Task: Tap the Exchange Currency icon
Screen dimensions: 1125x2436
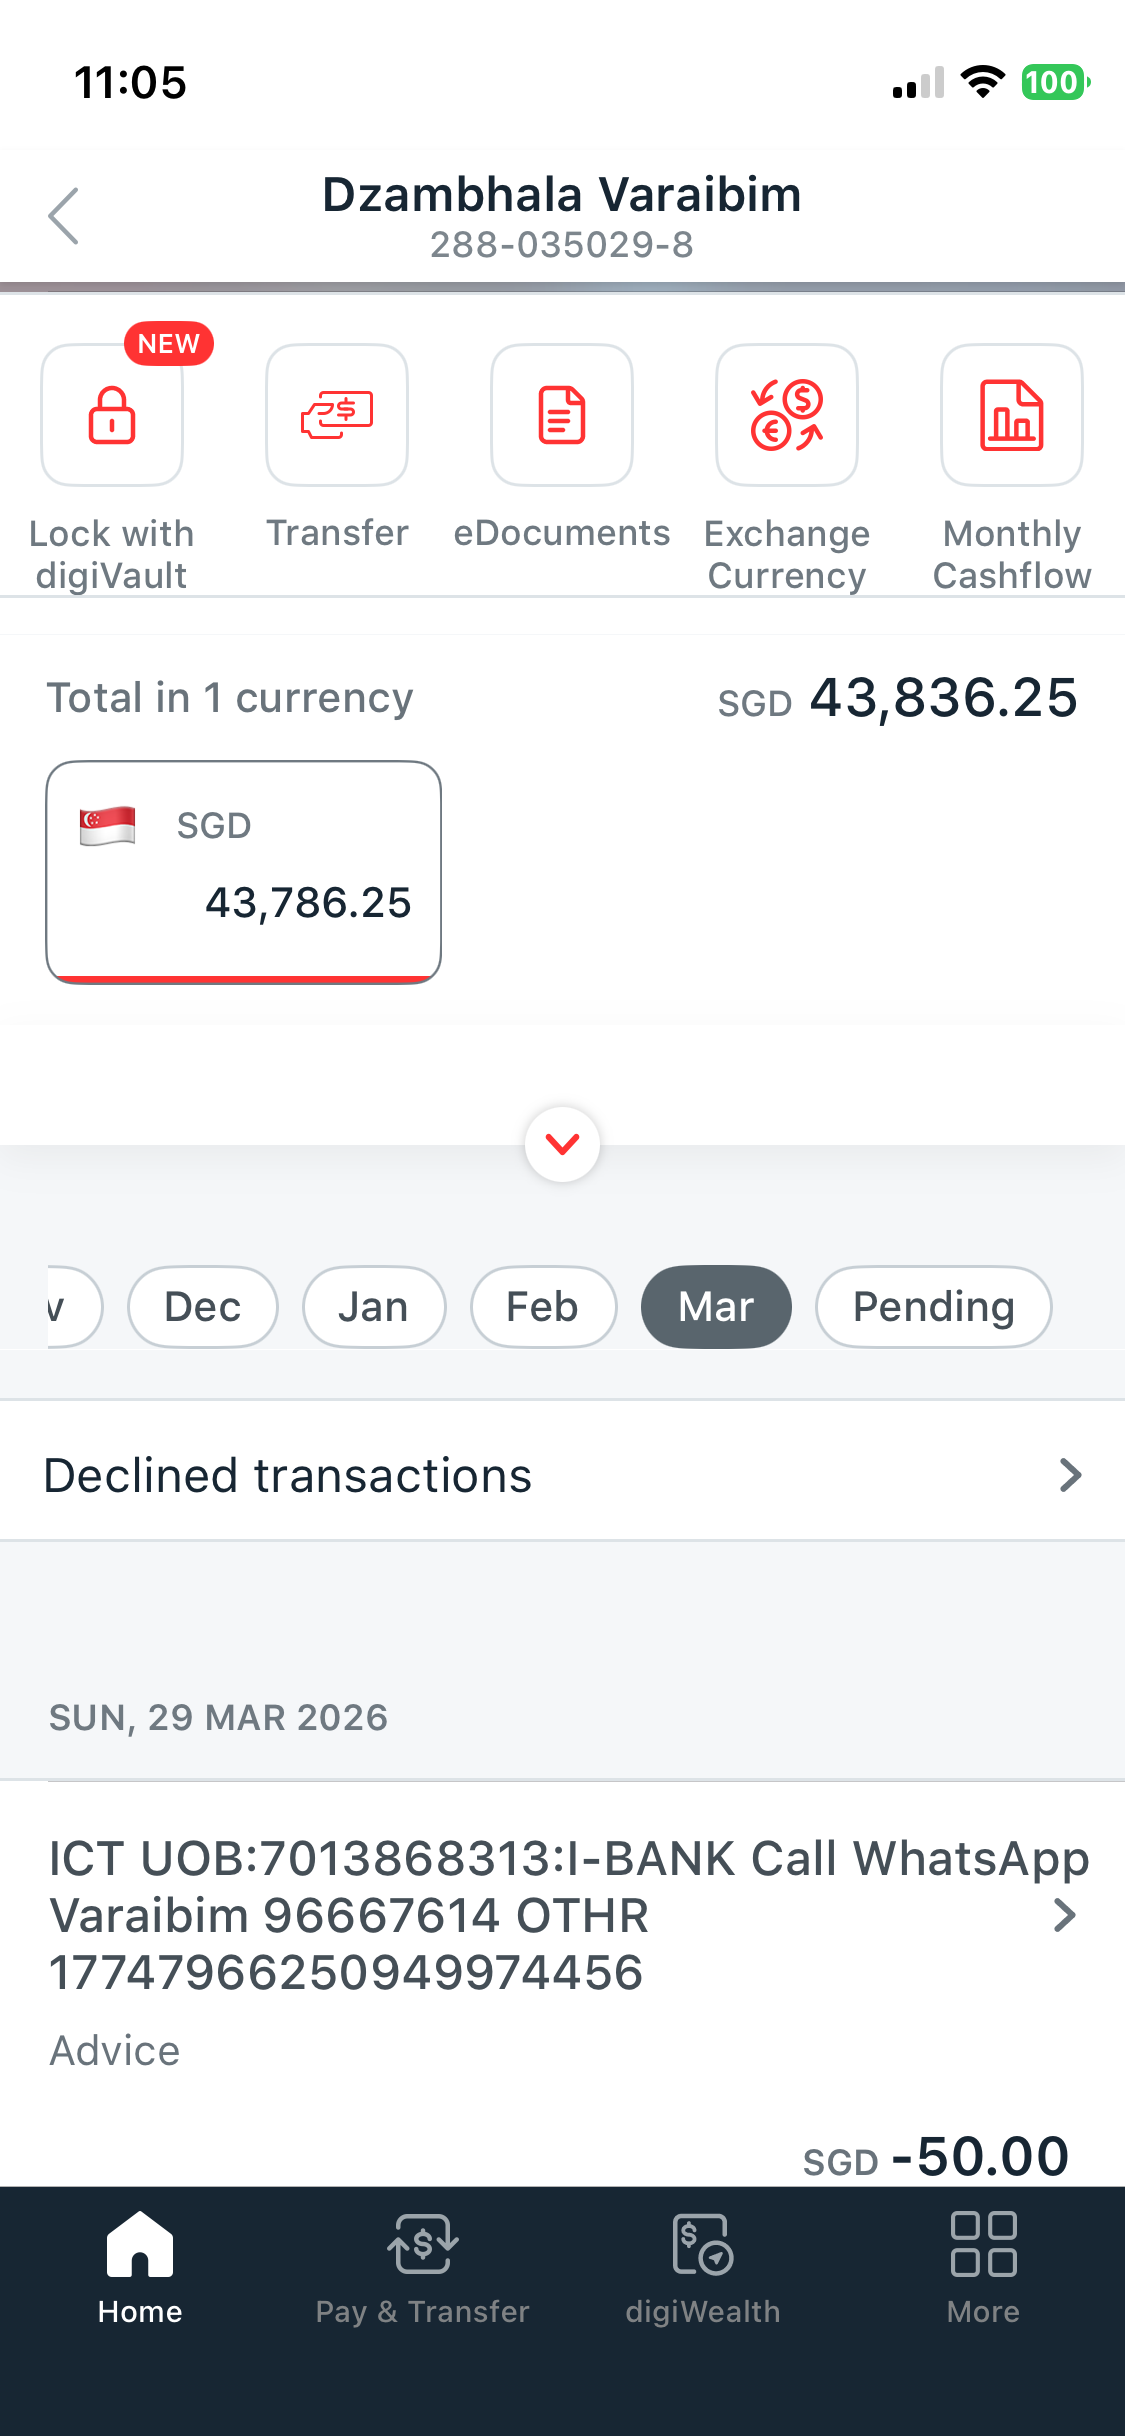Action: (x=787, y=415)
